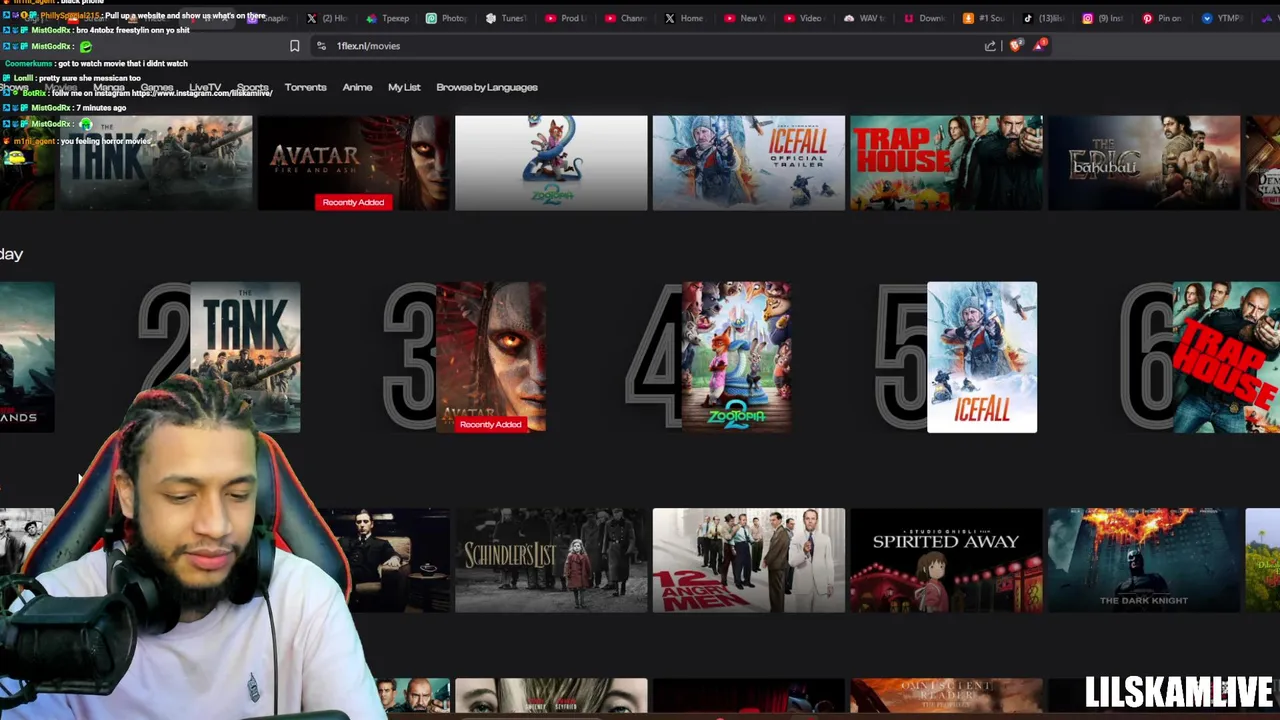Open Zootopia 2 poster ranked number 4
This screenshot has height=720, width=1280.
(x=737, y=357)
